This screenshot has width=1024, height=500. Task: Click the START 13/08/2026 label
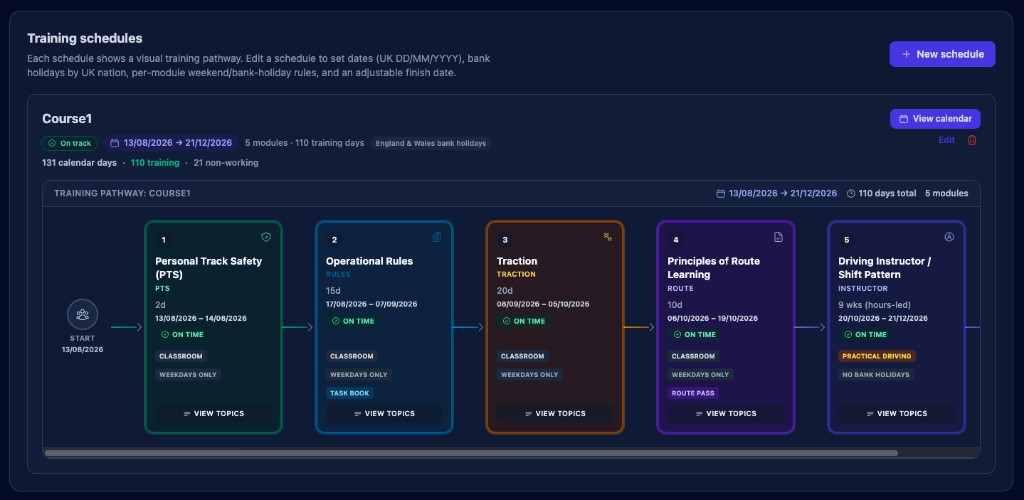[x=82, y=344]
